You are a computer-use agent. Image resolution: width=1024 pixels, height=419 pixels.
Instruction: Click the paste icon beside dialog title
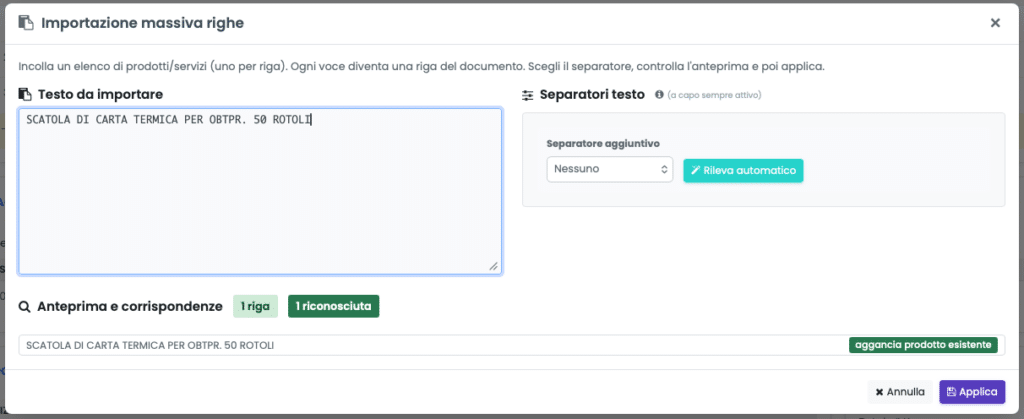click(25, 23)
